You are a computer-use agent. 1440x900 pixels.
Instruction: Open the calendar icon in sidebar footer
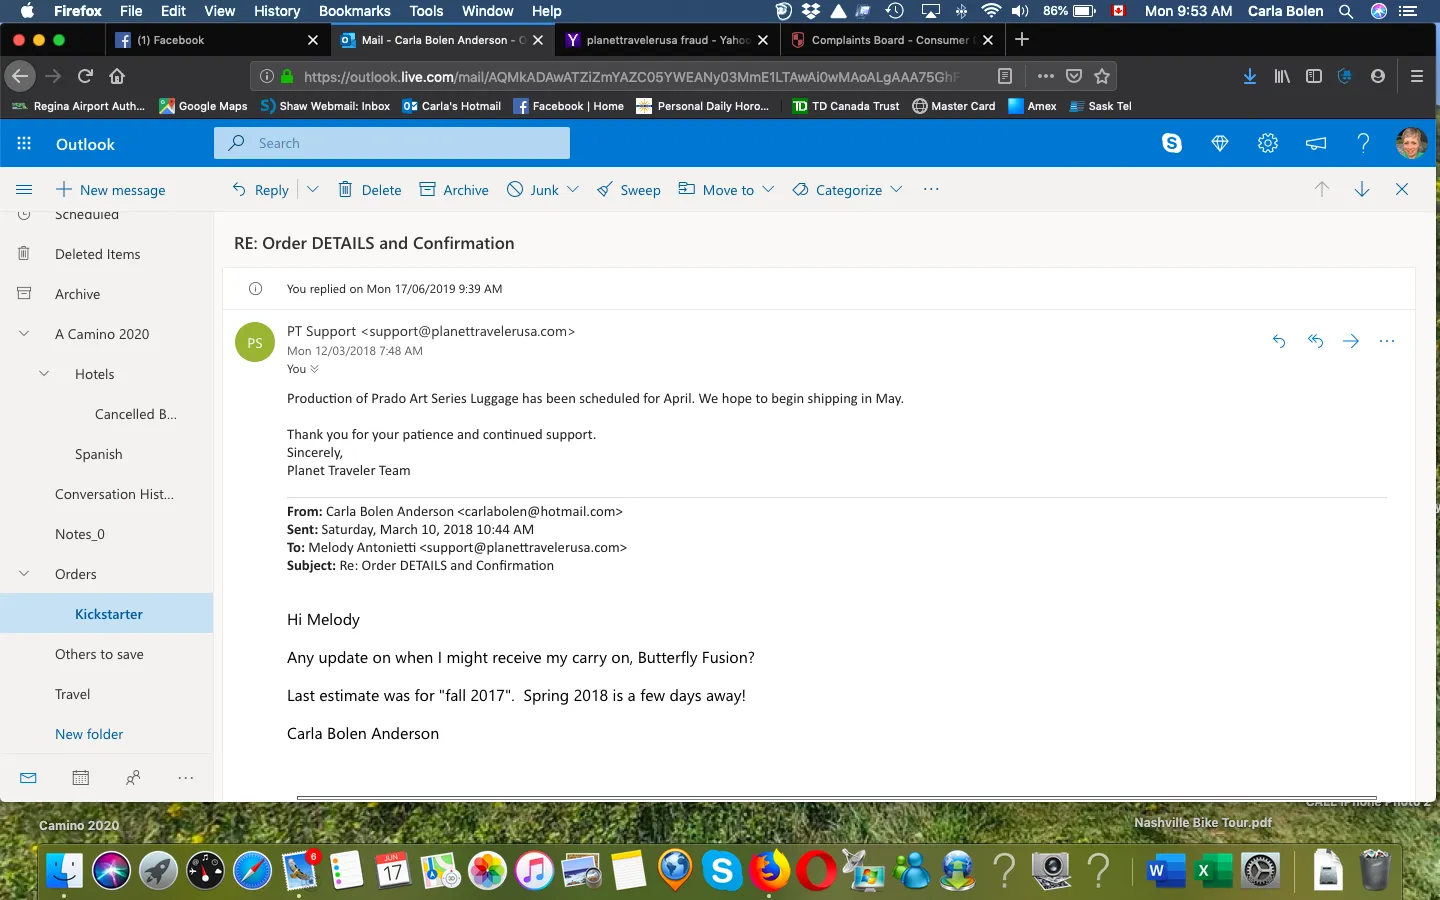point(81,777)
